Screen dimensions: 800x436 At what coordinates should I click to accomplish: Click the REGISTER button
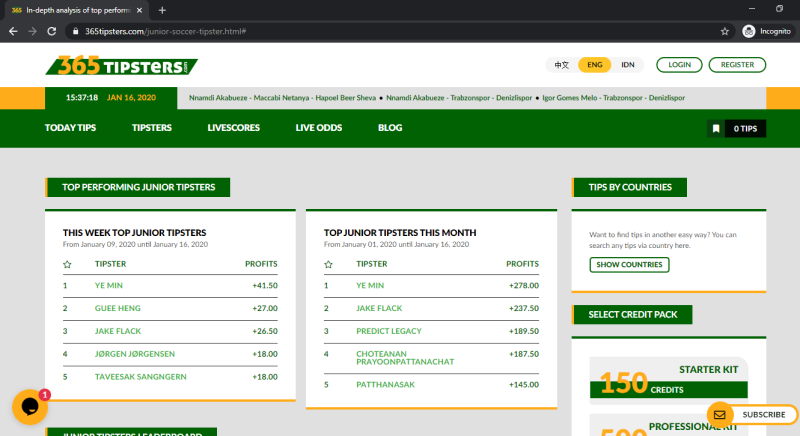click(737, 65)
